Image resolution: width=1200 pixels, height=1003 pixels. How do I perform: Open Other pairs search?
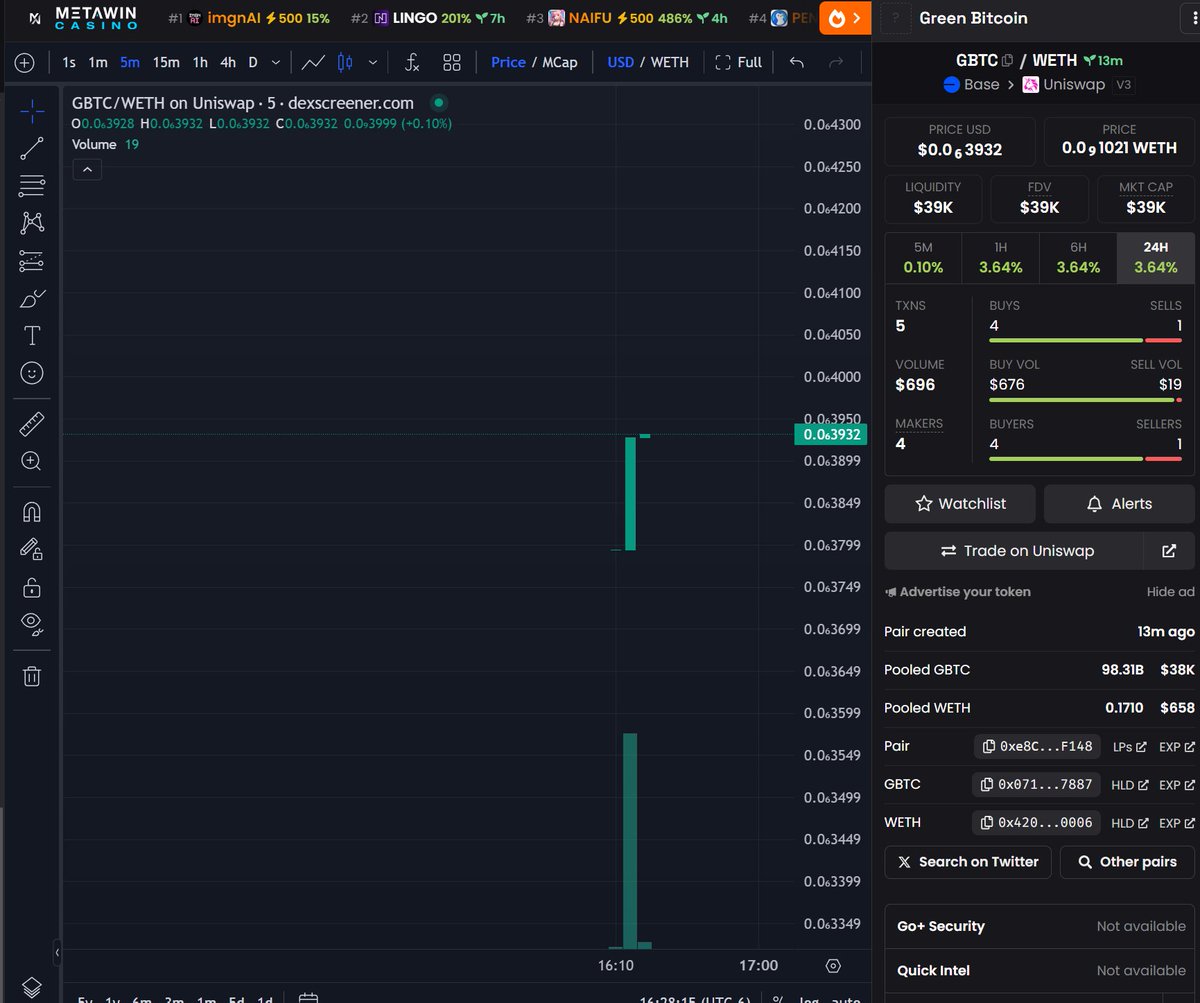coord(1127,862)
